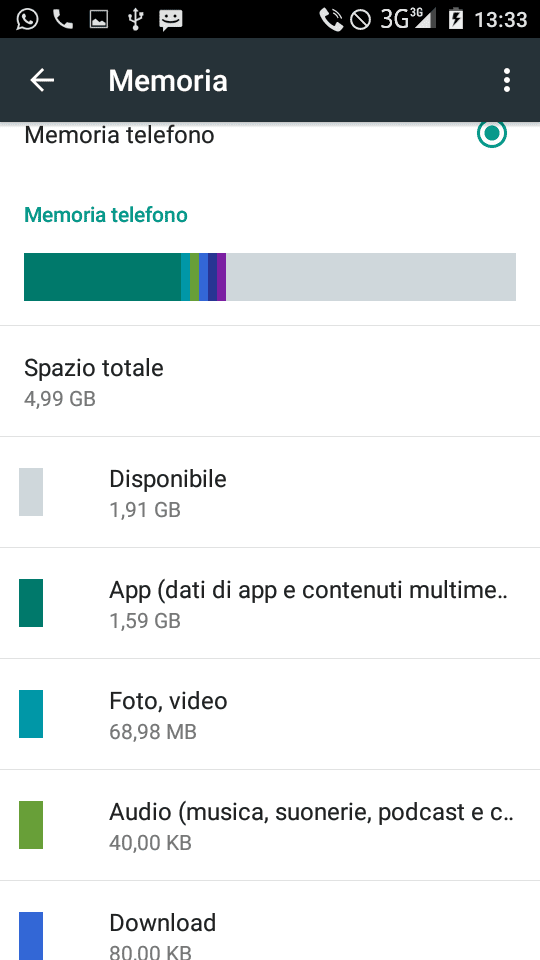Viewport: 540px width, 960px height.
Task: Tap the back arrow next to Memoria
Action: coord(42,80)
